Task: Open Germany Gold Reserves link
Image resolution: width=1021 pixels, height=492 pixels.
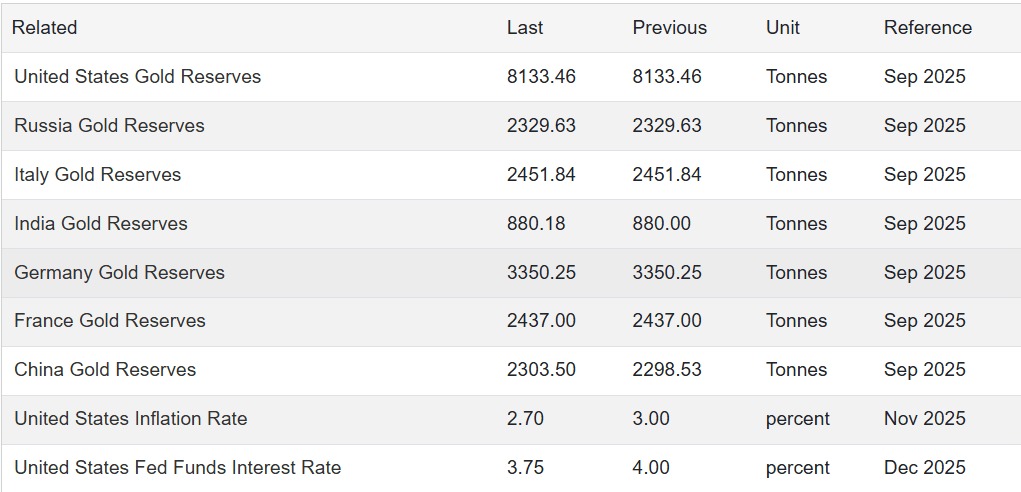Action: [119, 273]
